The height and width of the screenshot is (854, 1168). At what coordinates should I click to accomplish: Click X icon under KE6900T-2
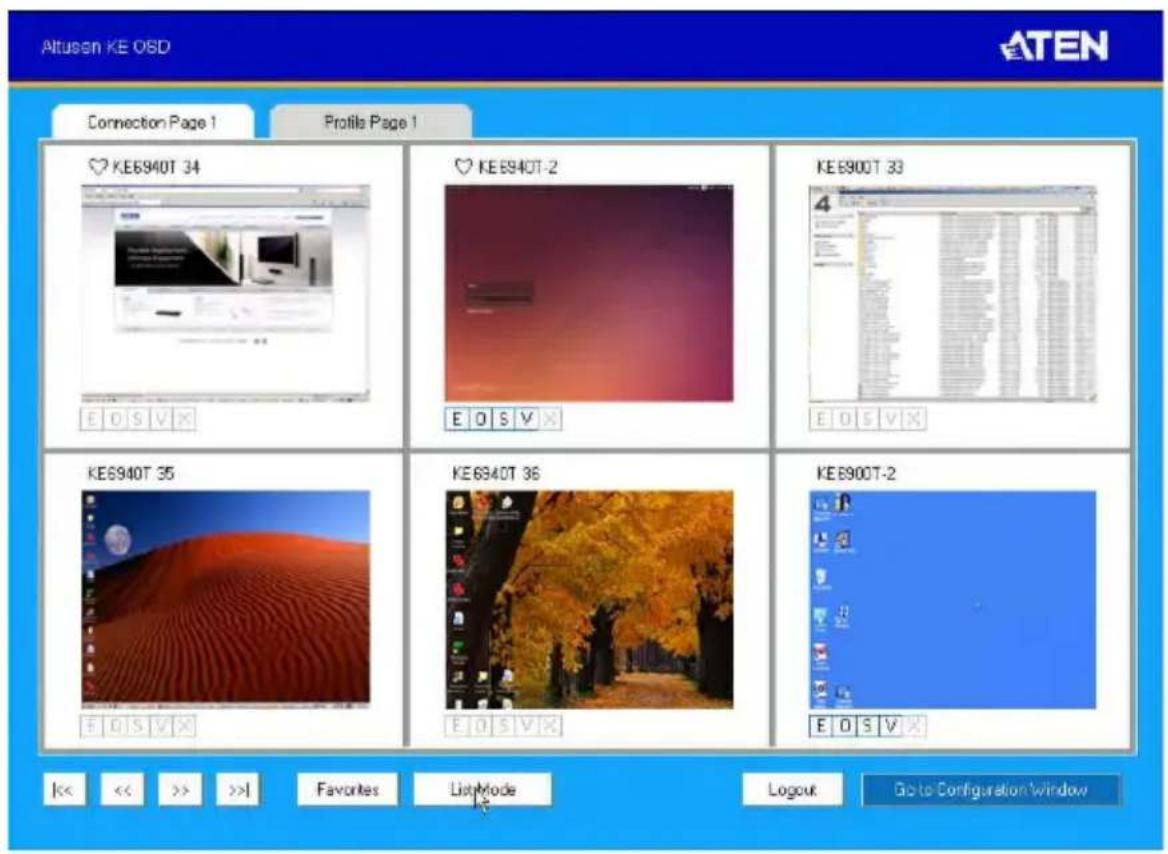click(915, 725)
